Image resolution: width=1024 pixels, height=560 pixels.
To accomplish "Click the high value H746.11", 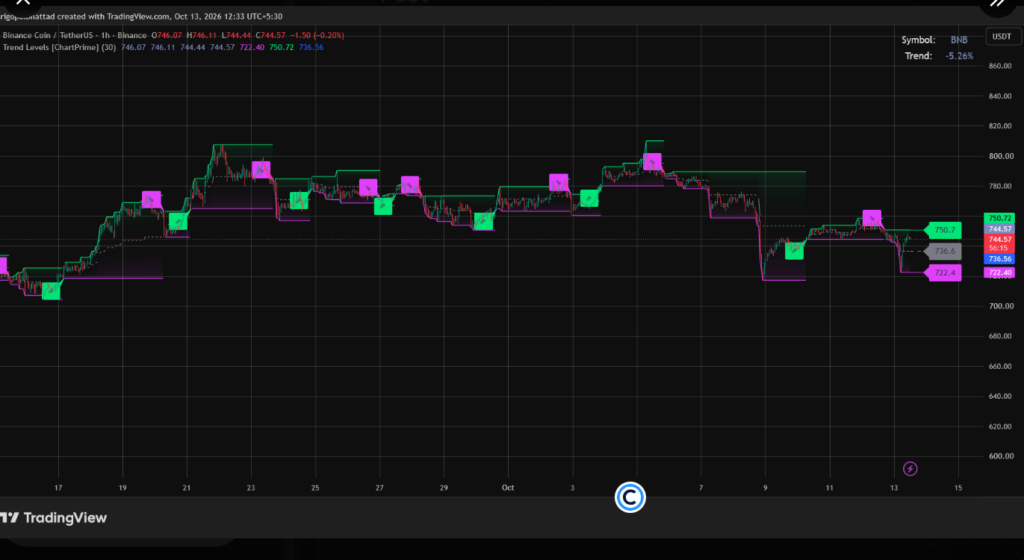I will [201, 35].
